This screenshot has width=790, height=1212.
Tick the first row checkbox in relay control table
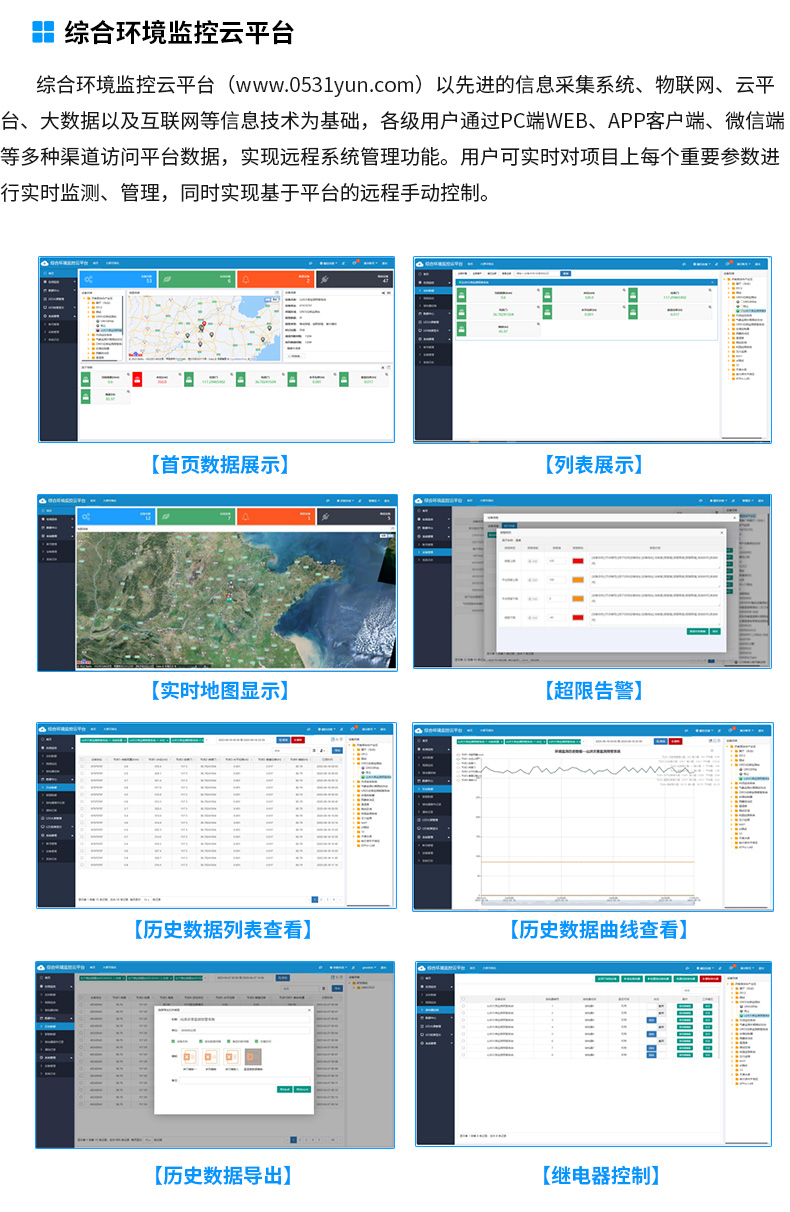pyautogui.click(x=464, y=1004)
